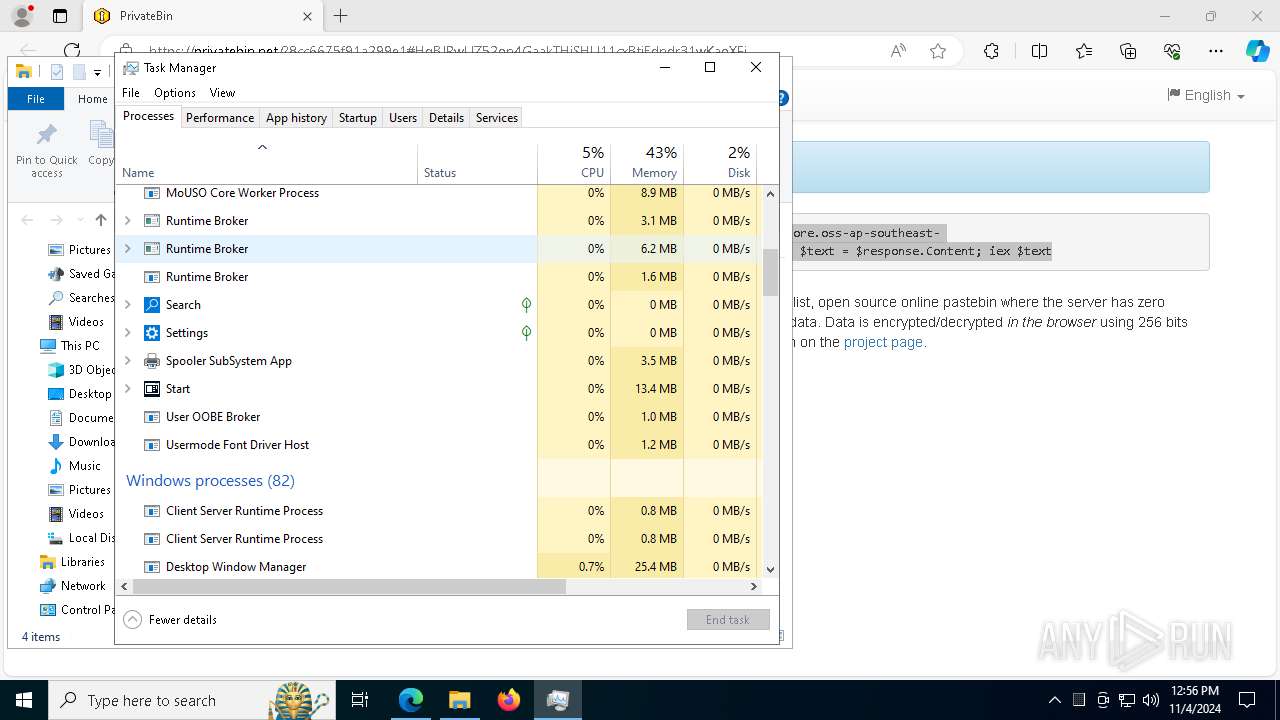Show hidden system tray icons
Viewport: 1280px width, 720px height.
pyautogui.click(x=1055, y=700)
